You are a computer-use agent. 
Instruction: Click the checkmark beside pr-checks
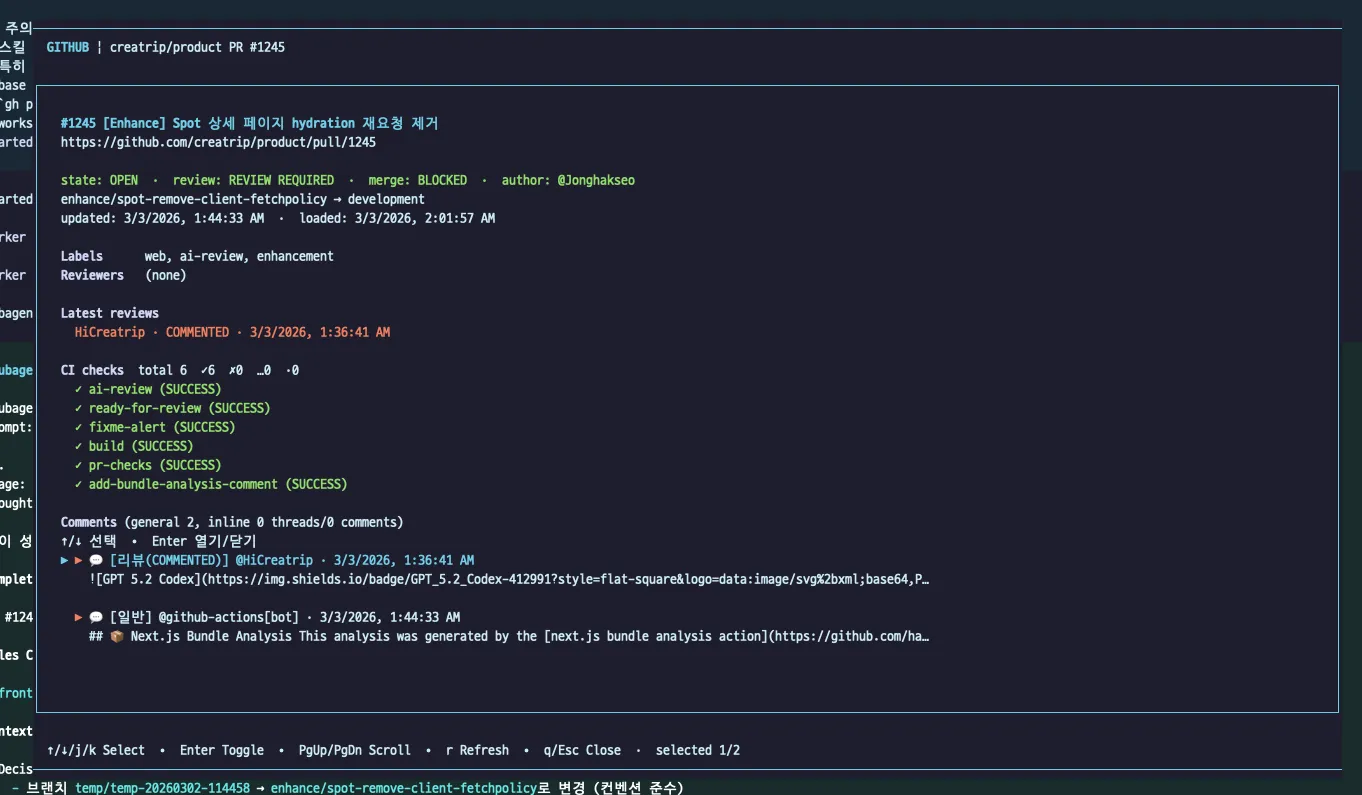click(78, 465)
